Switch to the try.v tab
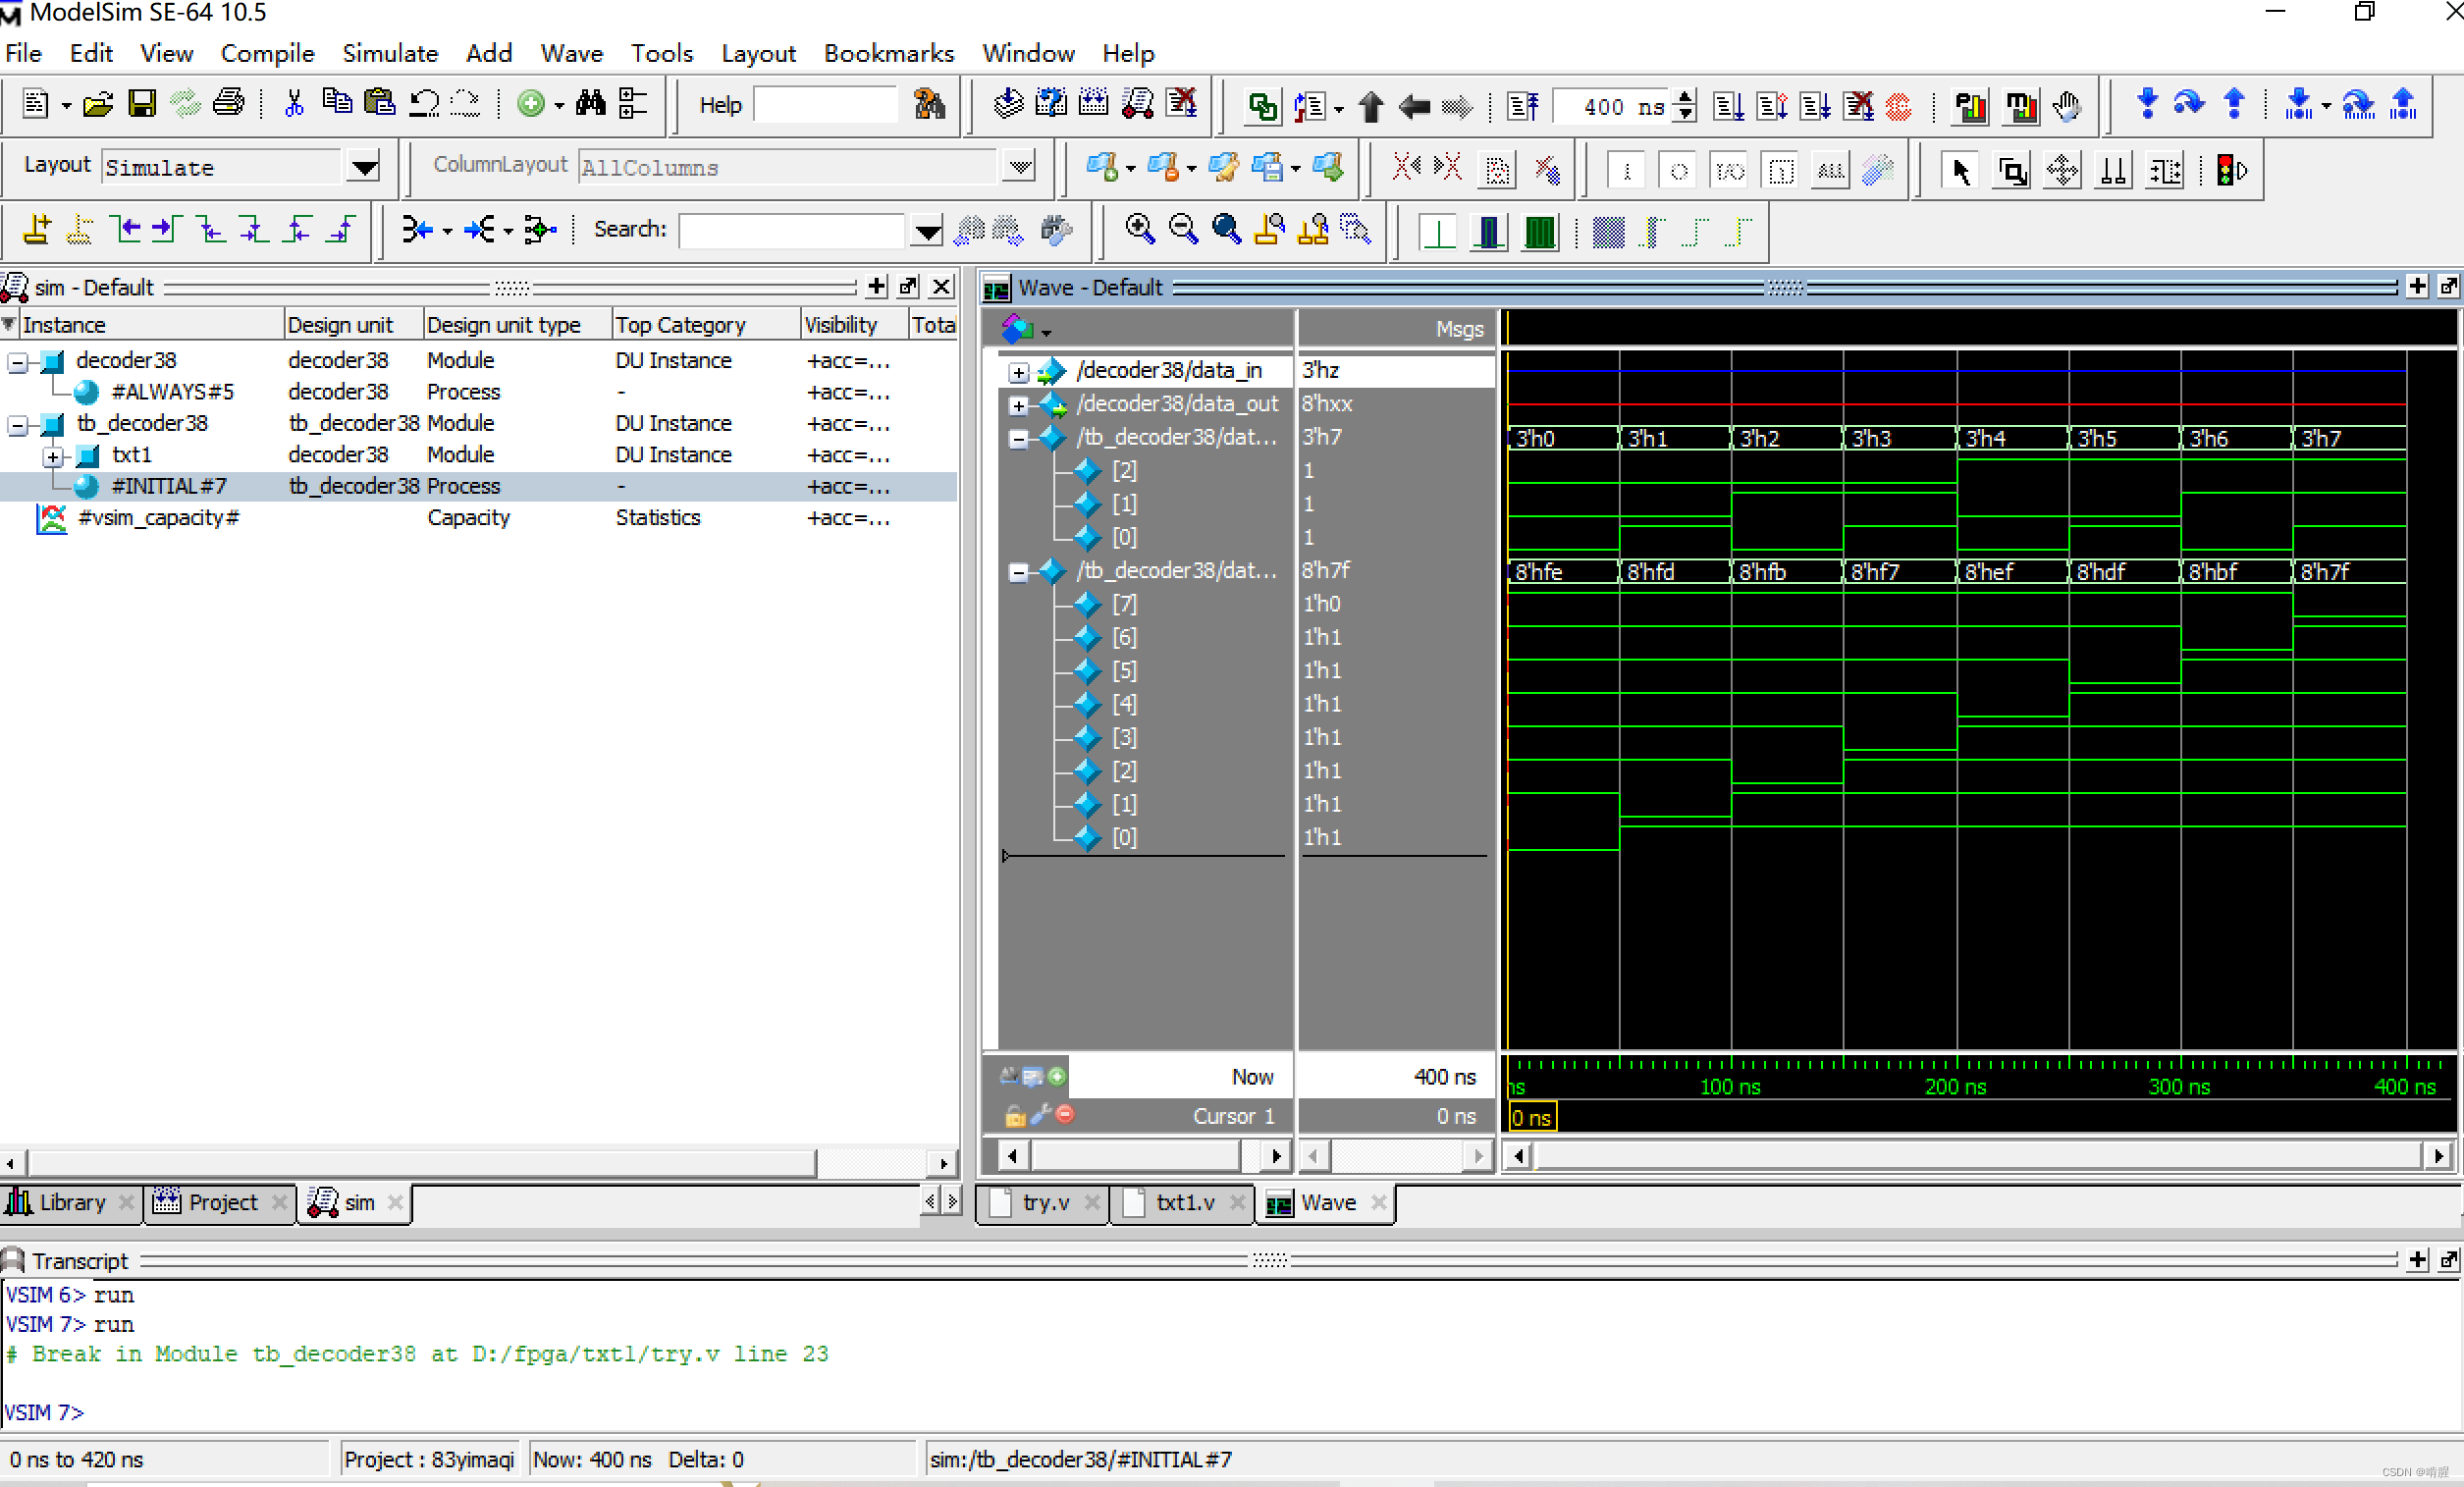2464x1487 pixels. [1044, 1202]
